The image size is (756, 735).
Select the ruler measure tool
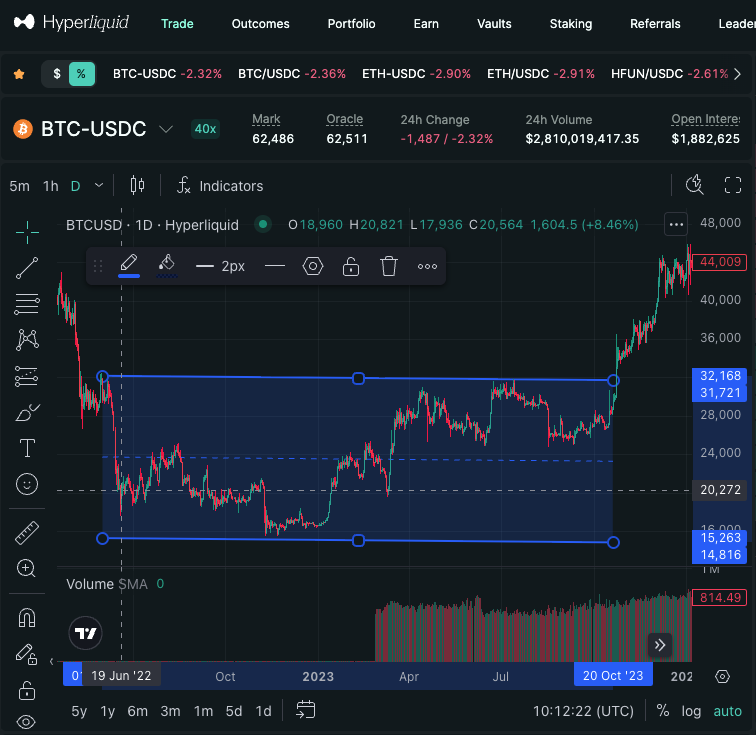click(x=27, y=533)
